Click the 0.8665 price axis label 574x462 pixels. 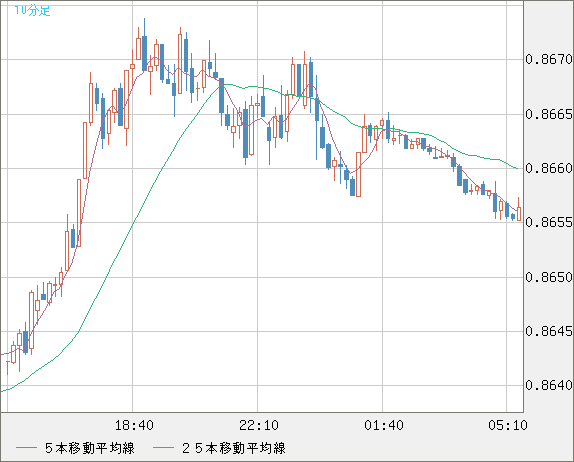549,114
